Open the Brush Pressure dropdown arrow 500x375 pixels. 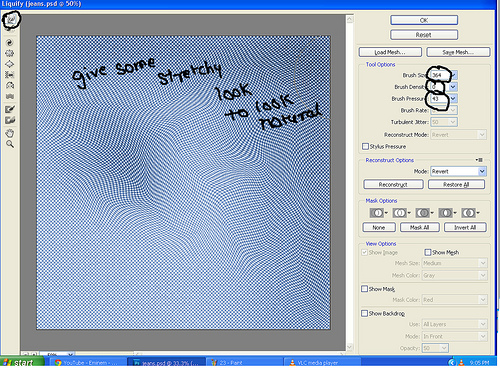coord(453,99)
